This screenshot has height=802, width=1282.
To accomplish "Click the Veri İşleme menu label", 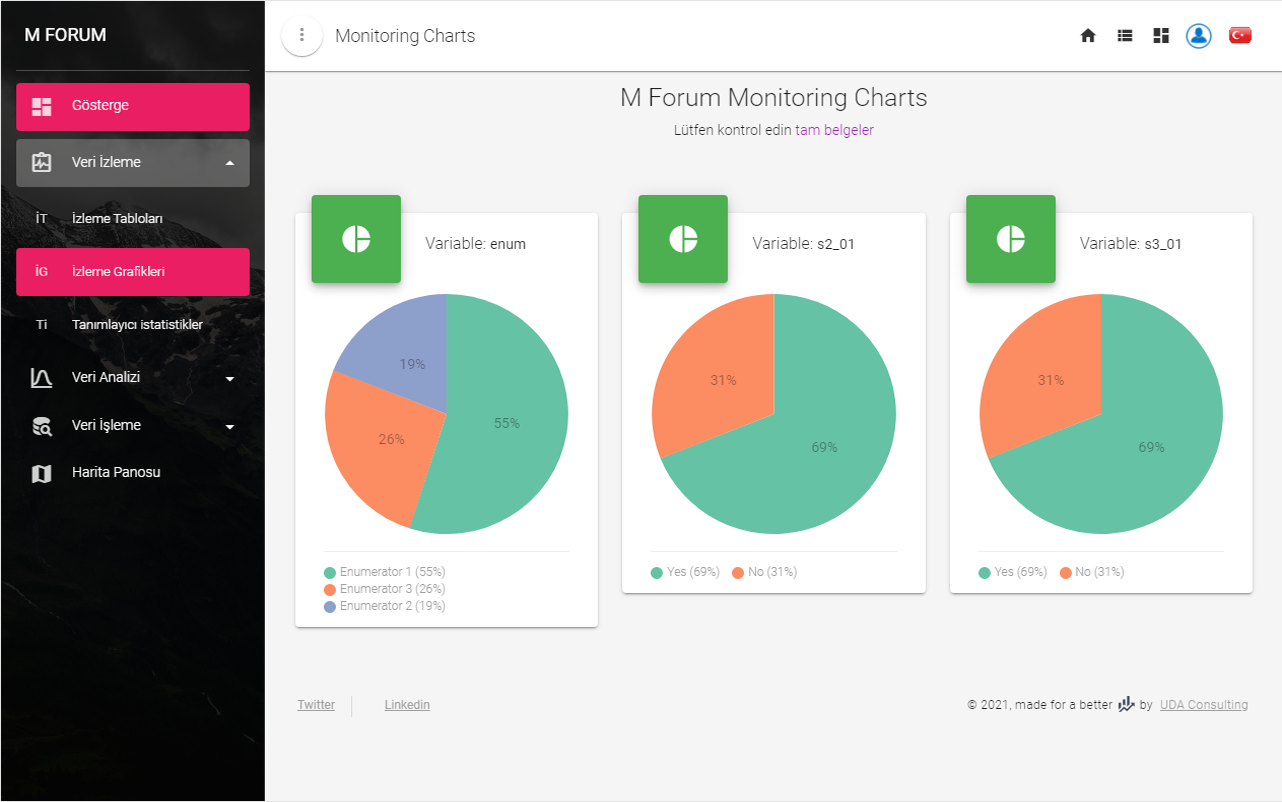I will (x=106, y=426).
